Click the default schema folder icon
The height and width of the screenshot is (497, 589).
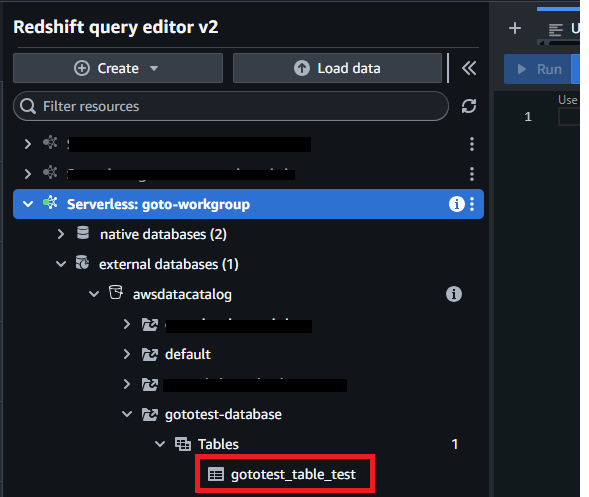[x=150, y=354]
